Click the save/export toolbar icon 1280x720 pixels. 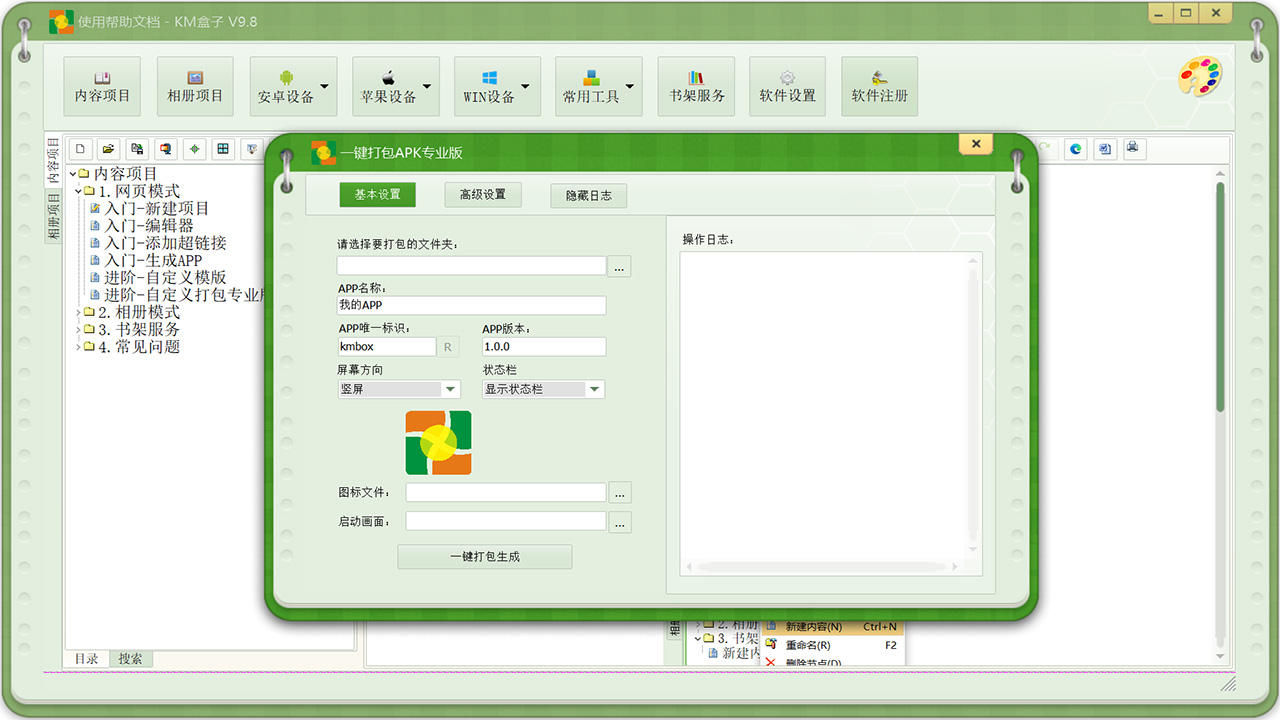[136, 148]
